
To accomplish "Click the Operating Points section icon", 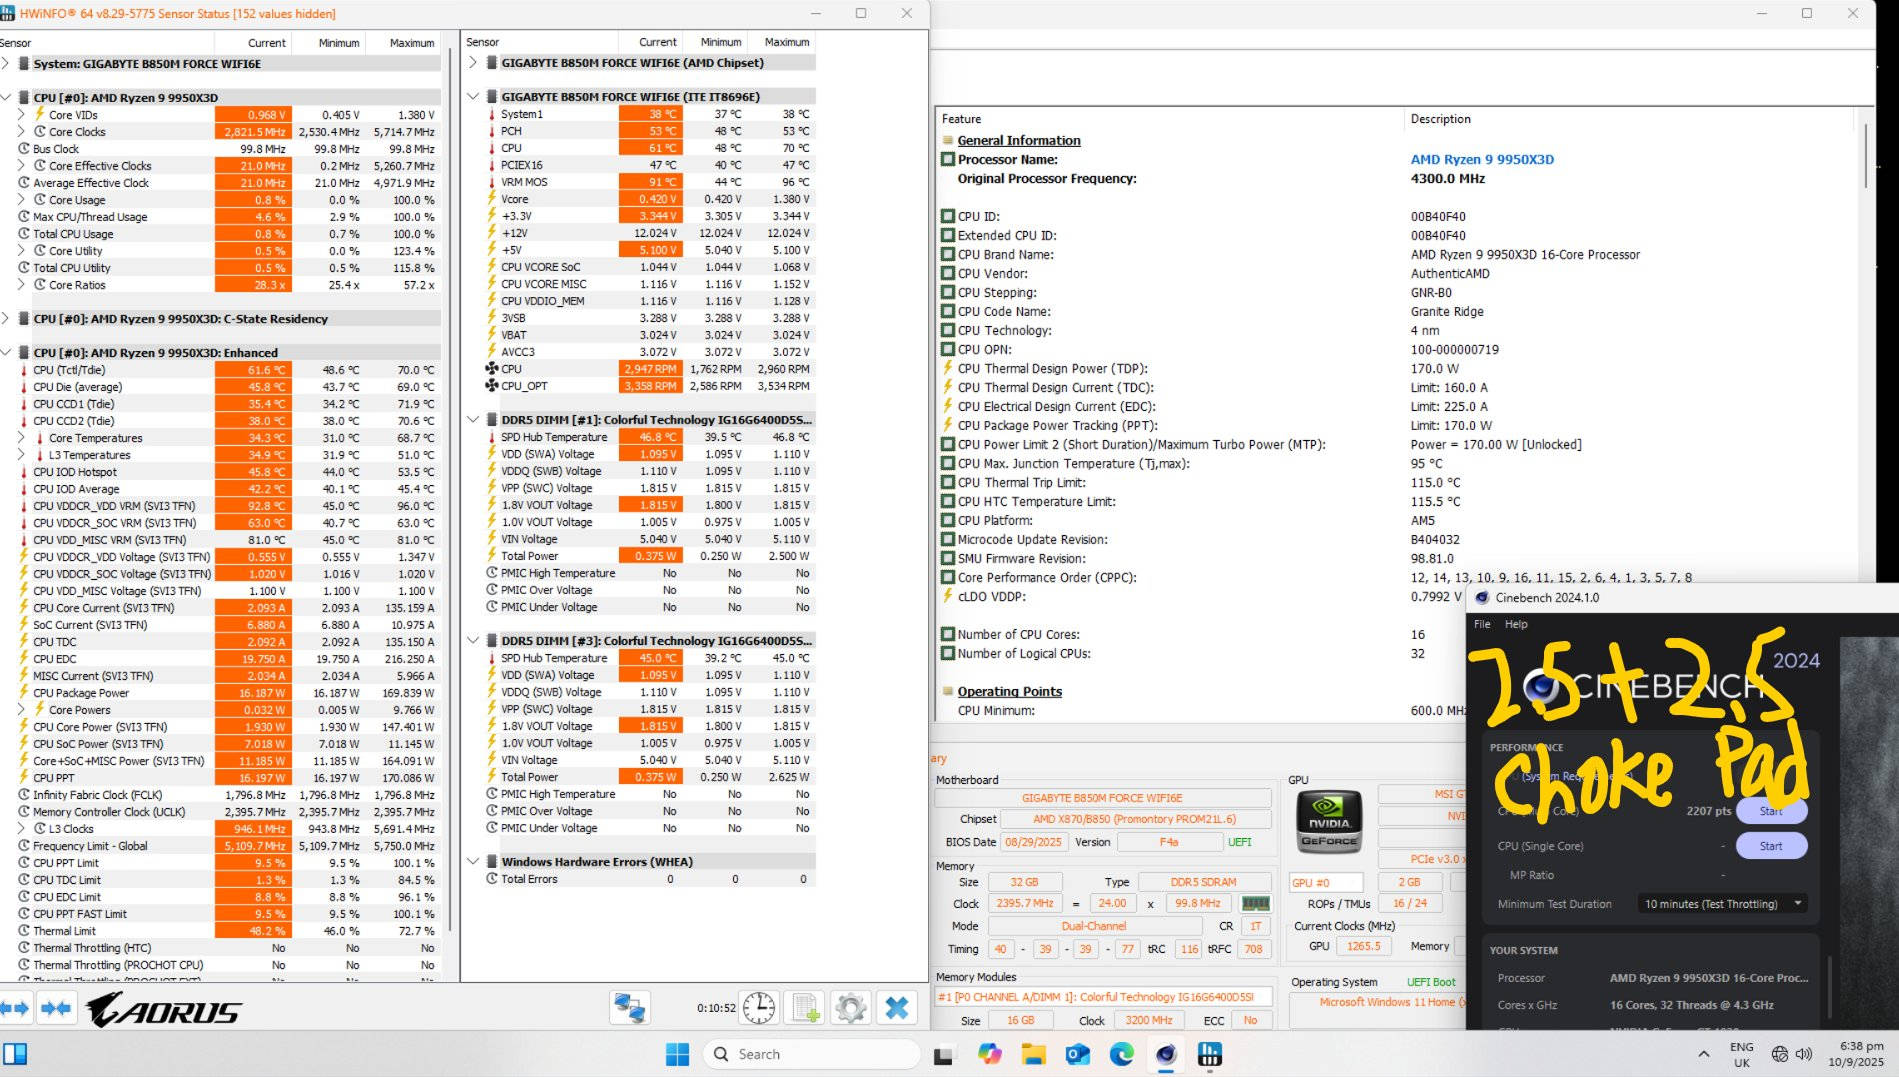I will click(947, 691).
